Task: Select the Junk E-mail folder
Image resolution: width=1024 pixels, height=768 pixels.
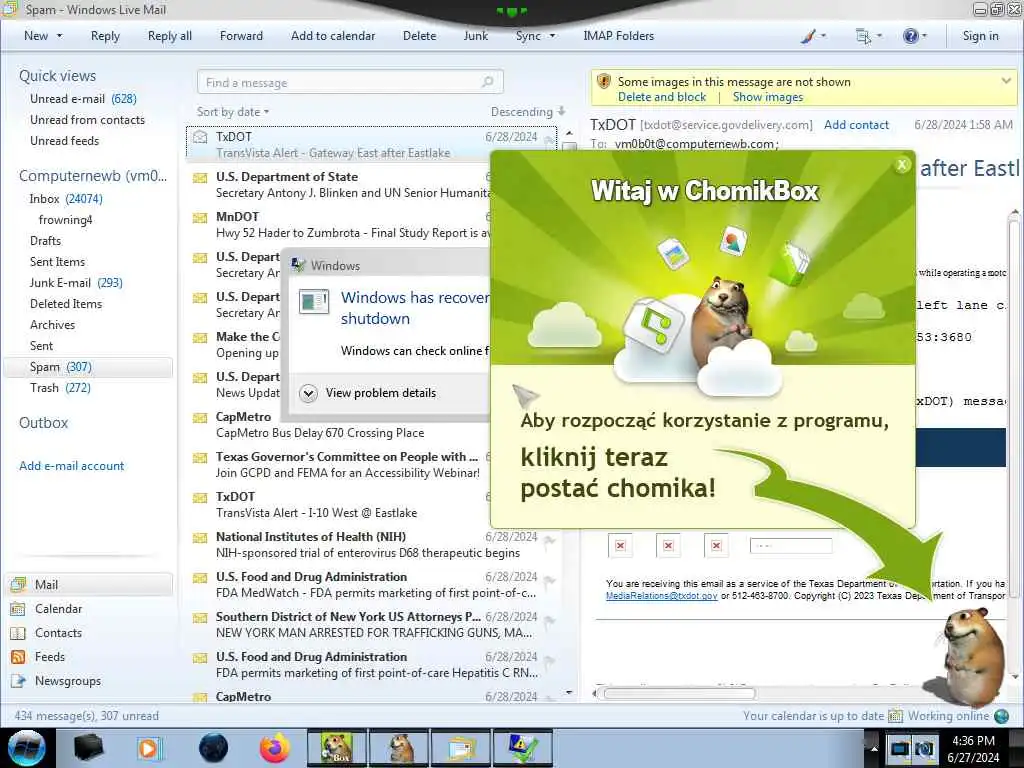Action: click(x=76, y=283)
